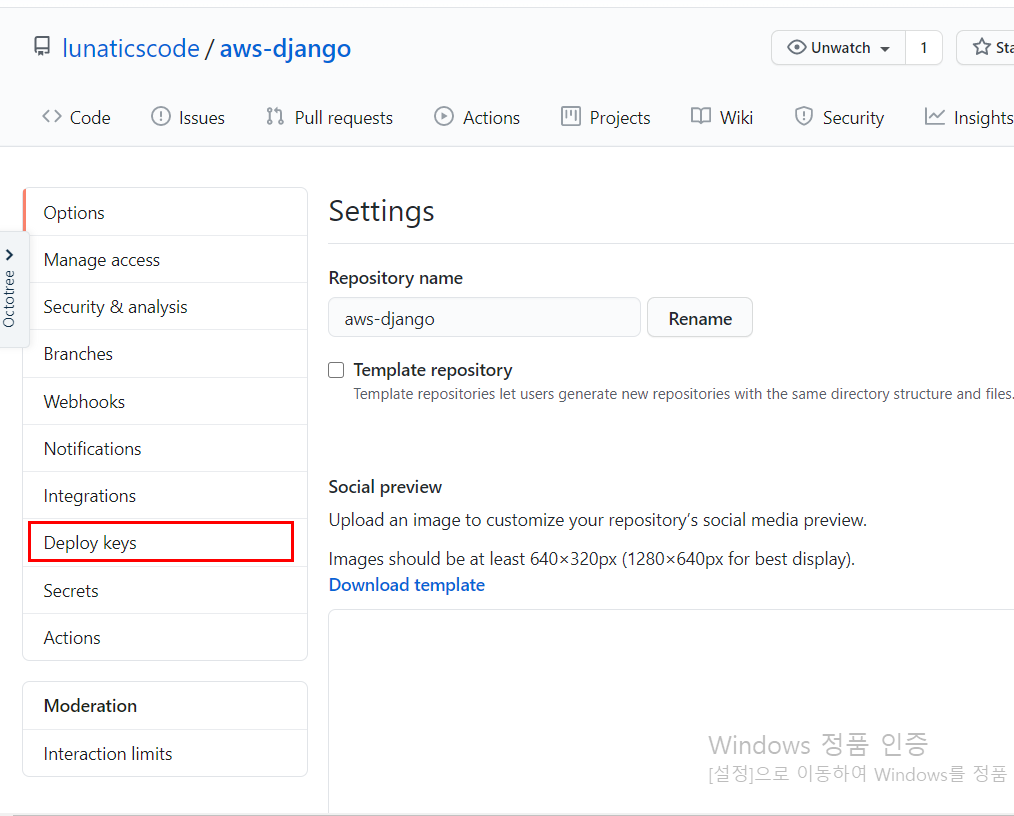Open Deploy keys settings

click(x=165, y=542)
